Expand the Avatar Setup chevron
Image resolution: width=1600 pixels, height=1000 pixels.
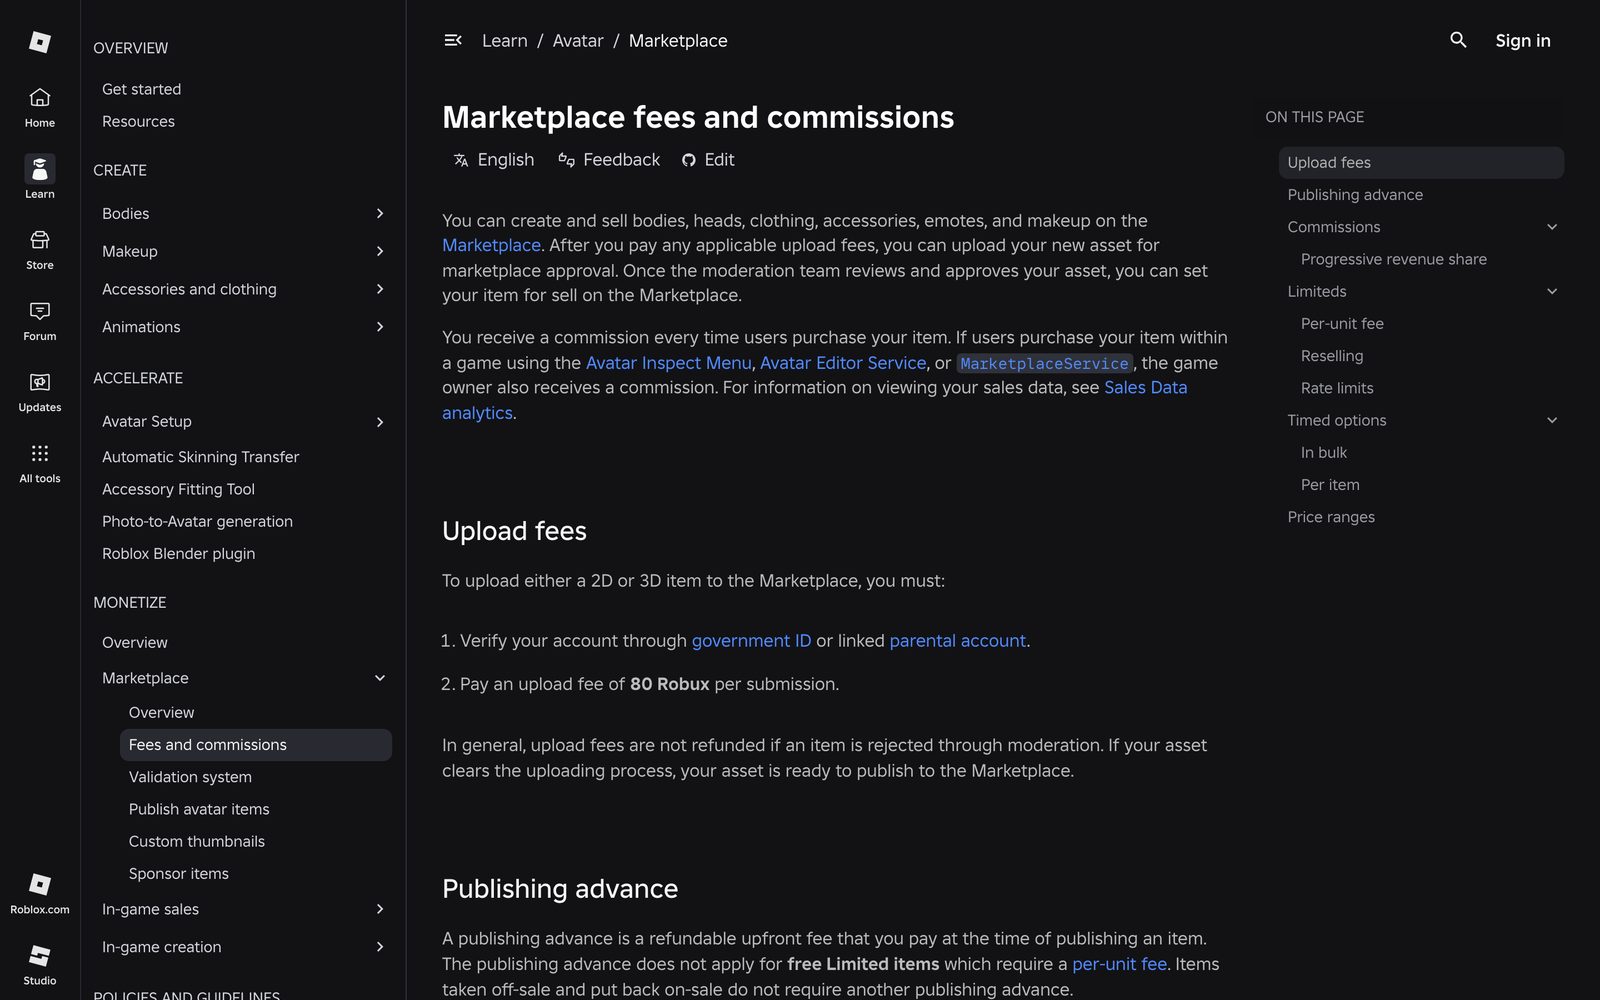tap(380, 422)
